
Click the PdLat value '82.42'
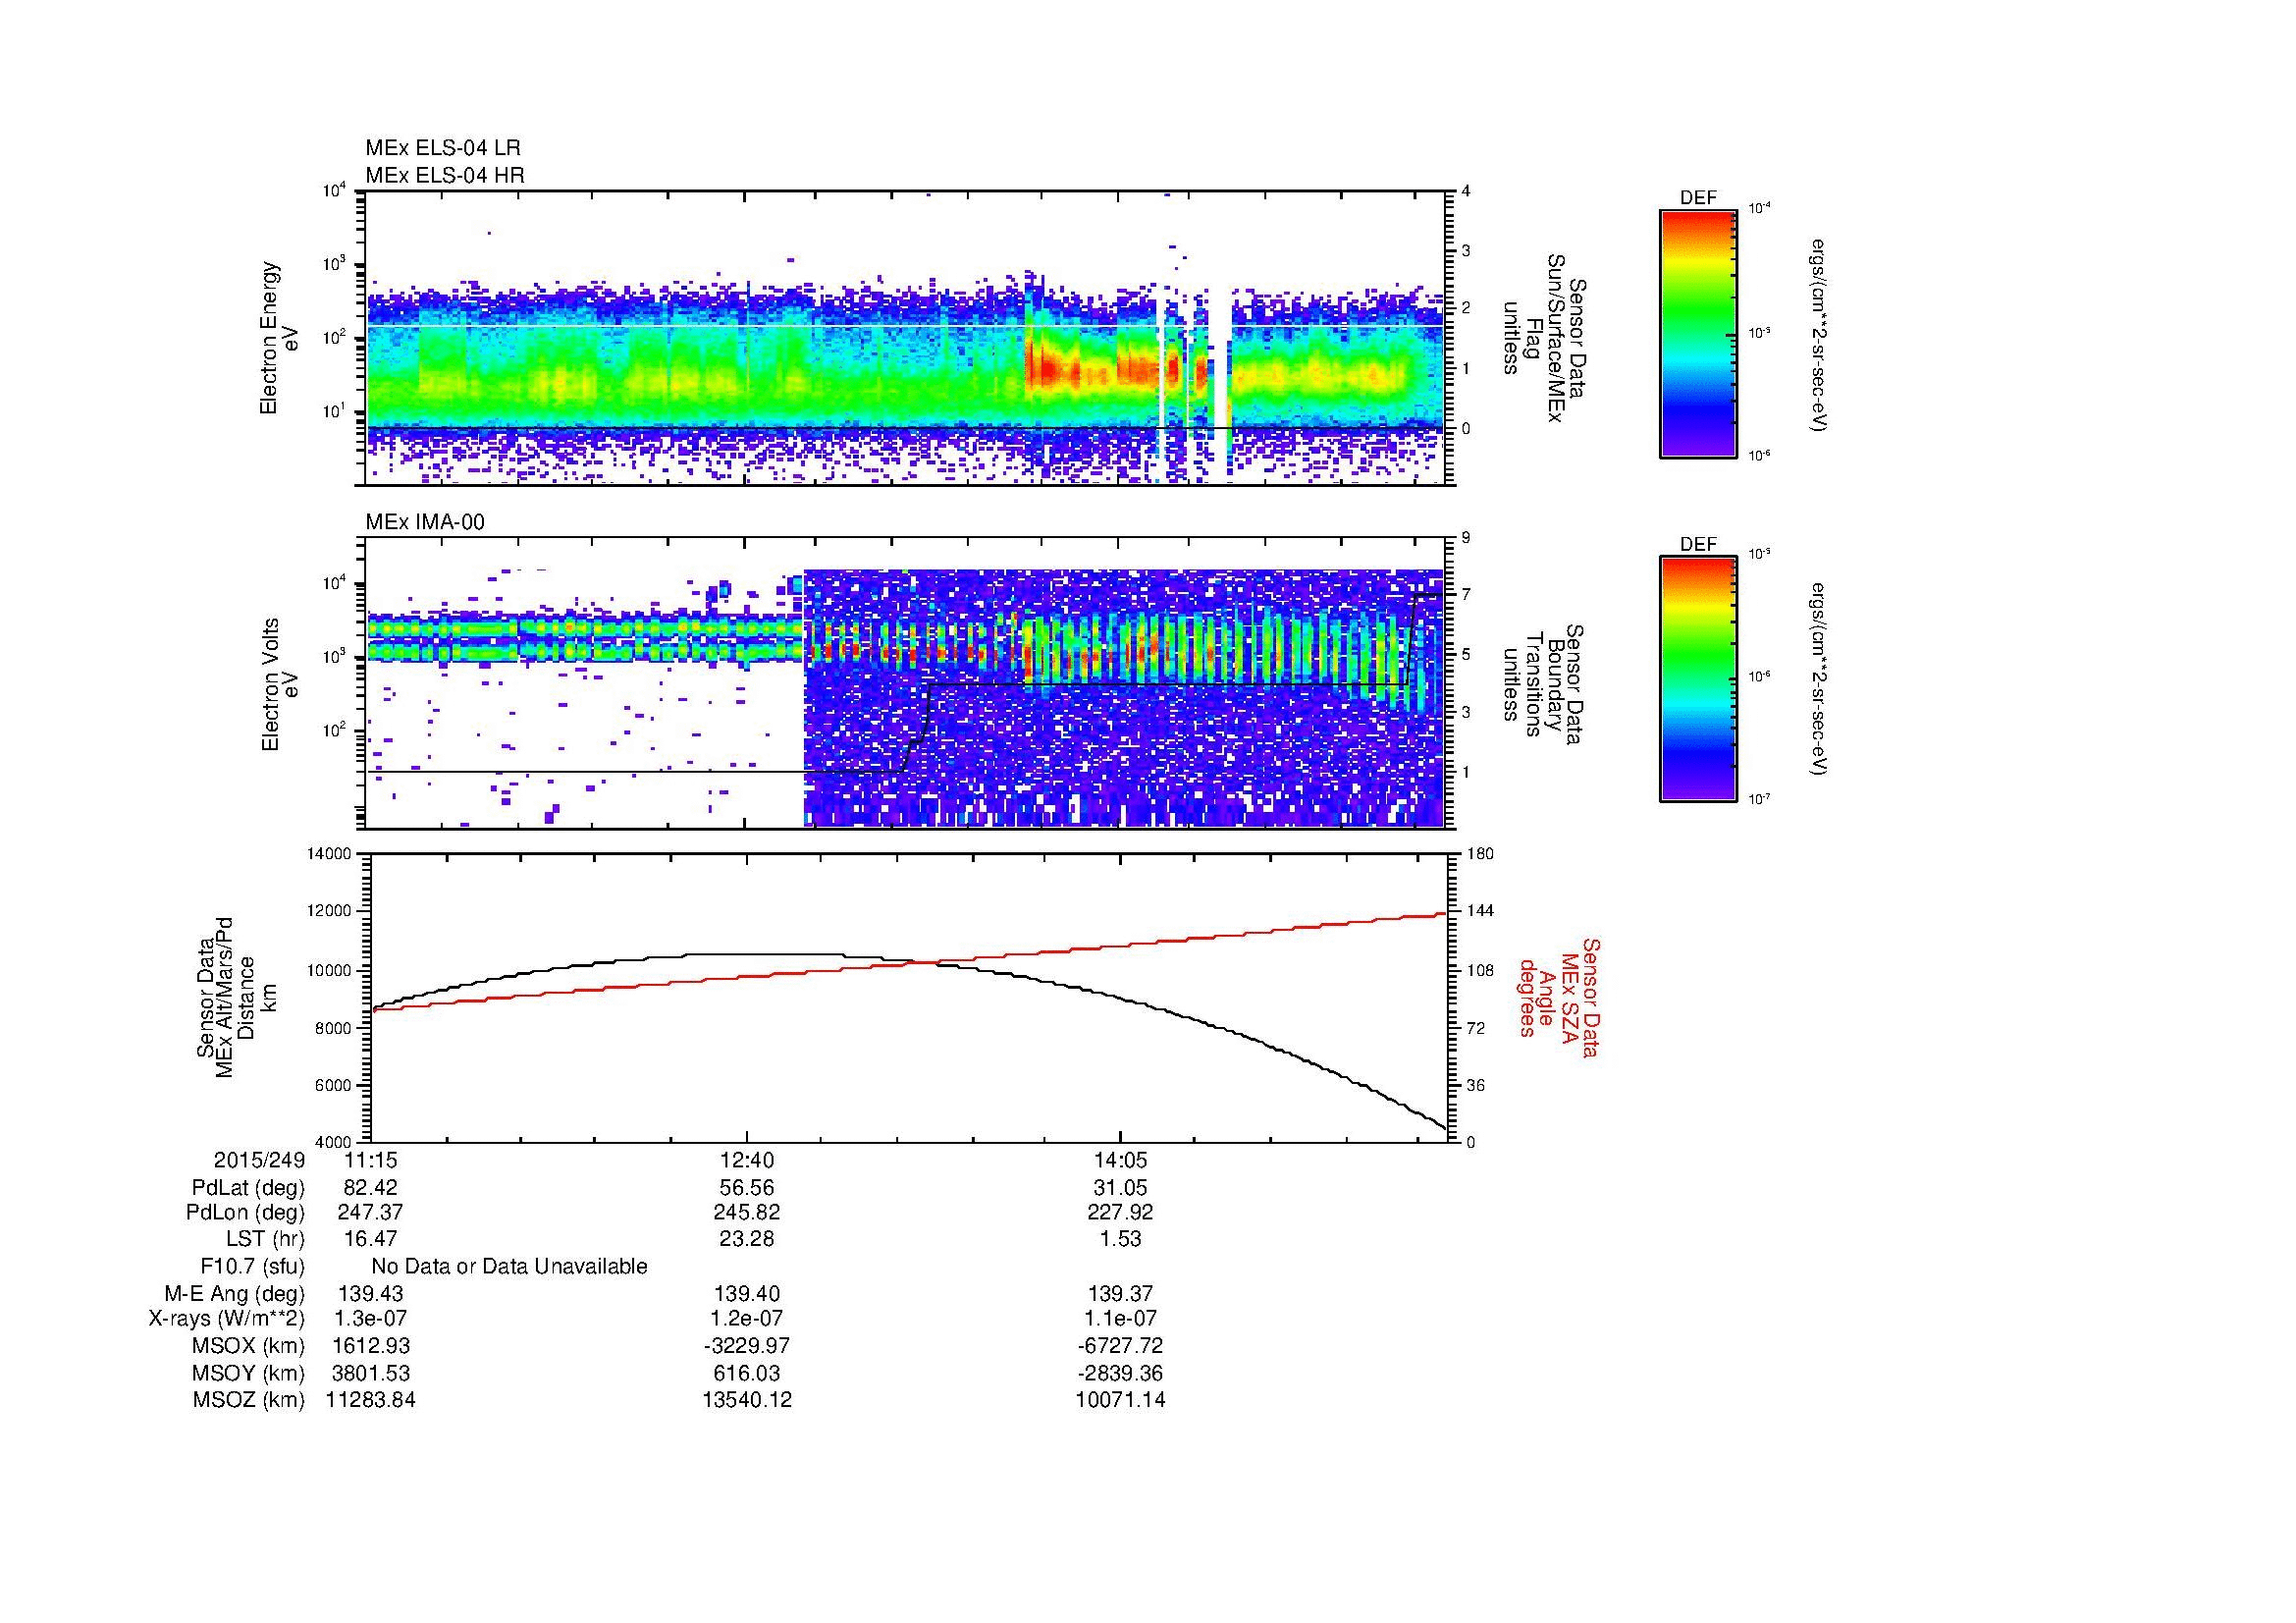pos(370,1188)
